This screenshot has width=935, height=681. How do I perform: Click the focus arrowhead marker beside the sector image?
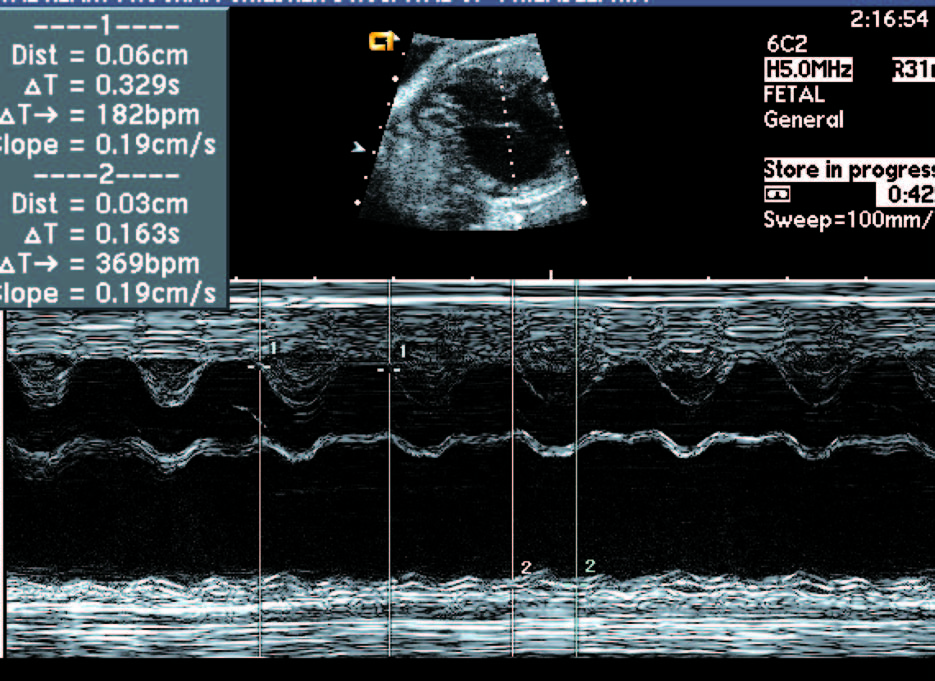(x=358, y=147)
